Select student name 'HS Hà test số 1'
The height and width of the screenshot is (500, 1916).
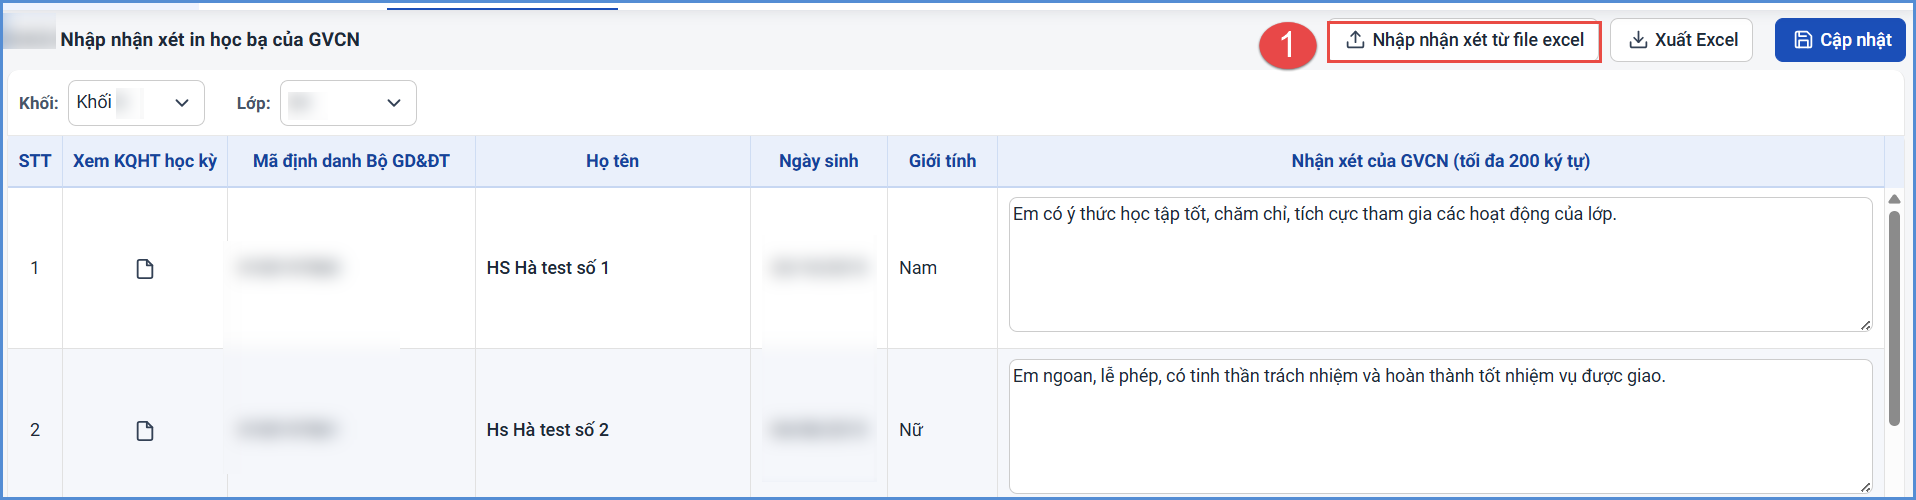548,268
